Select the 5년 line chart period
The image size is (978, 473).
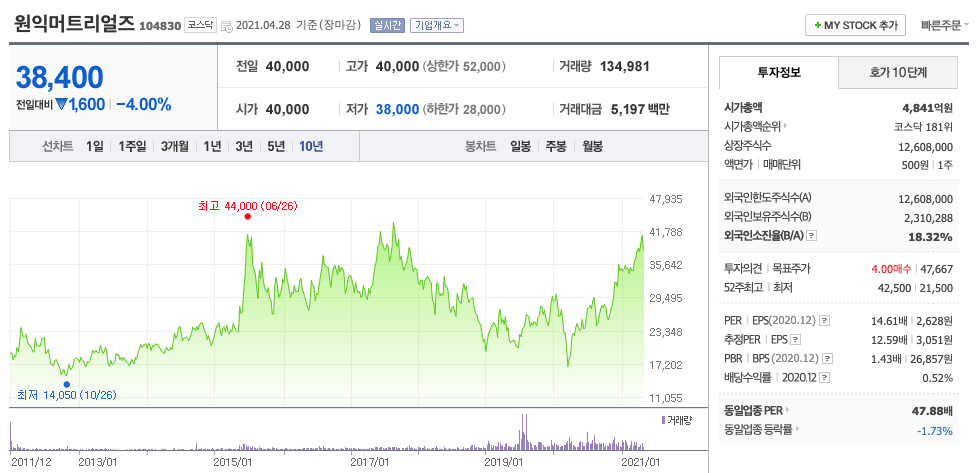[x=276, y=147]
